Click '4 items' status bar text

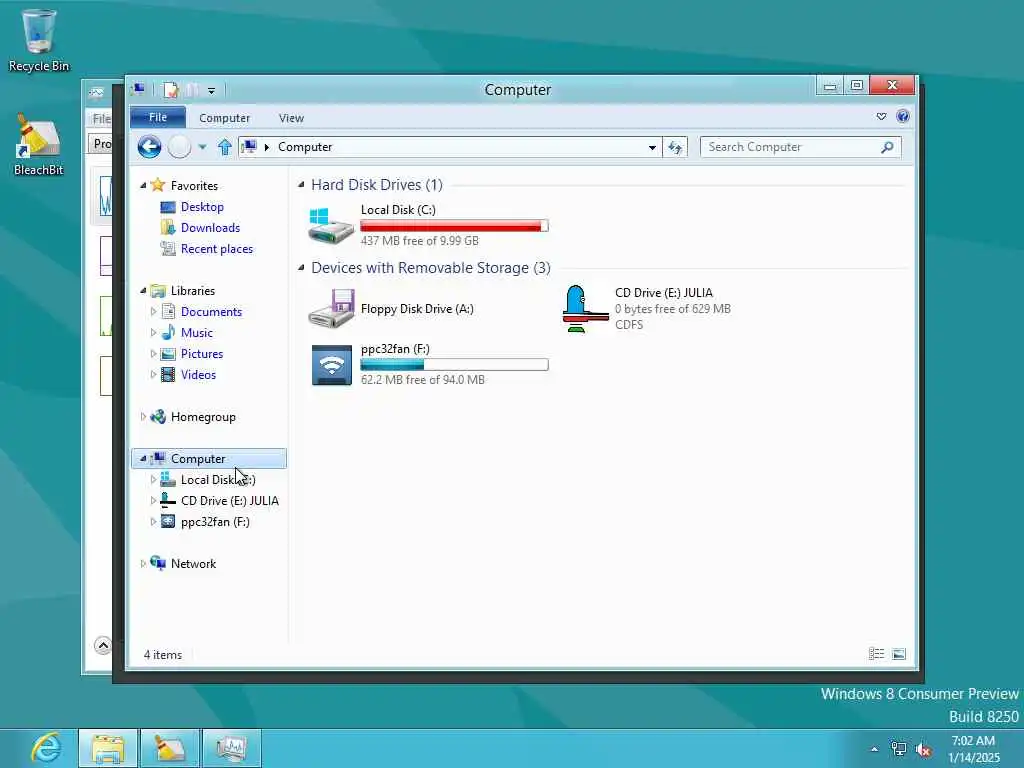click(163, 654)
